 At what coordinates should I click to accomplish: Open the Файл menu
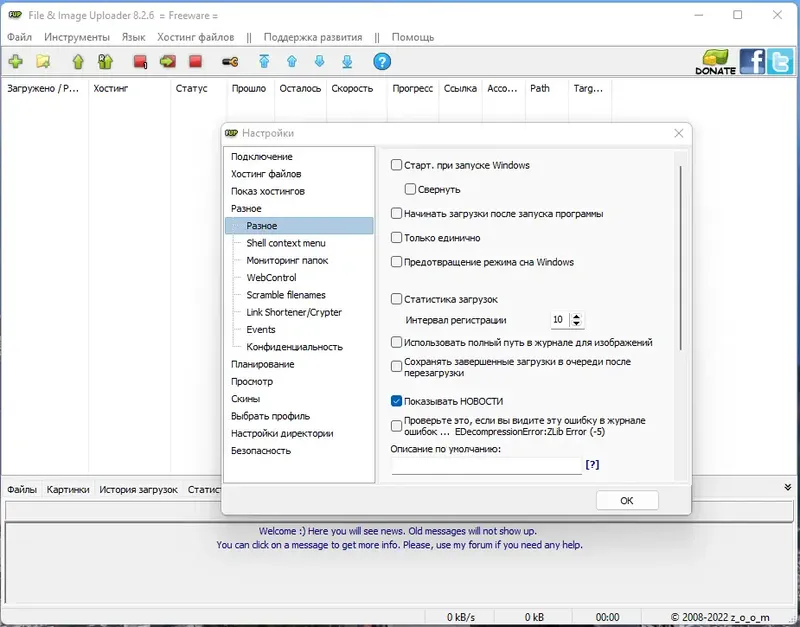coord(19,37)
